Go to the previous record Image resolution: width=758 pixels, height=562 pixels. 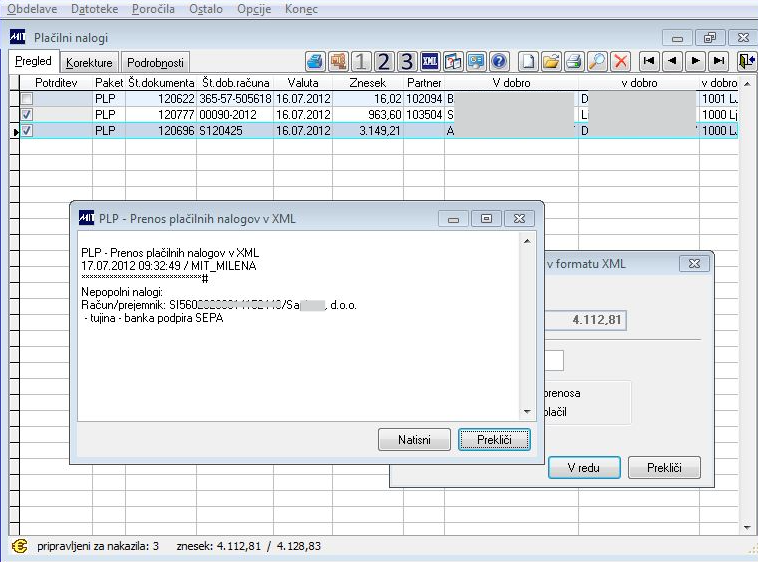point(672,61)
